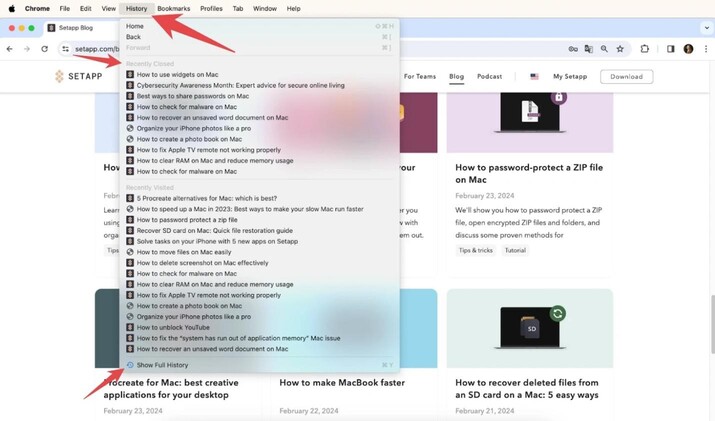
Task: Open 'How to password-protect a ZIP file on Mac'
Action: pyautogui.click(x=529, y=173)
